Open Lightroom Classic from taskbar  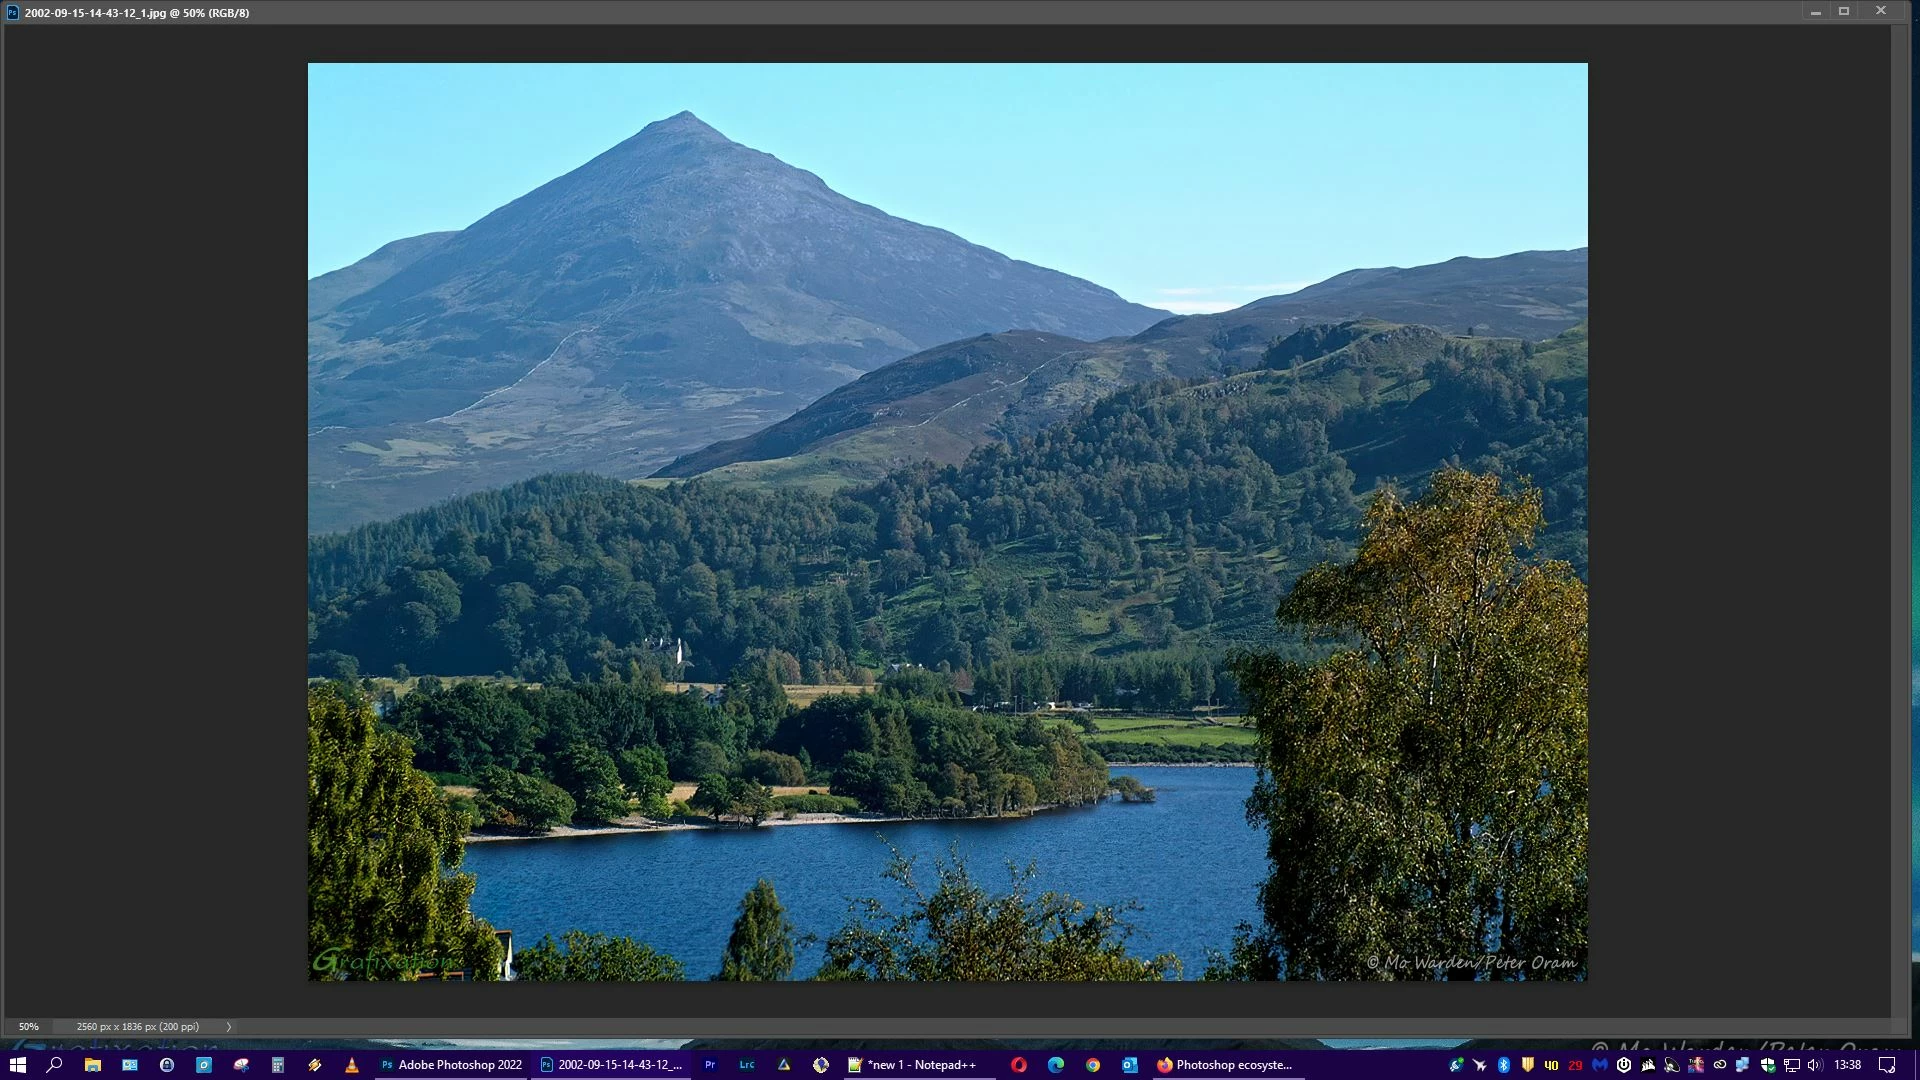pos(747,1065)
